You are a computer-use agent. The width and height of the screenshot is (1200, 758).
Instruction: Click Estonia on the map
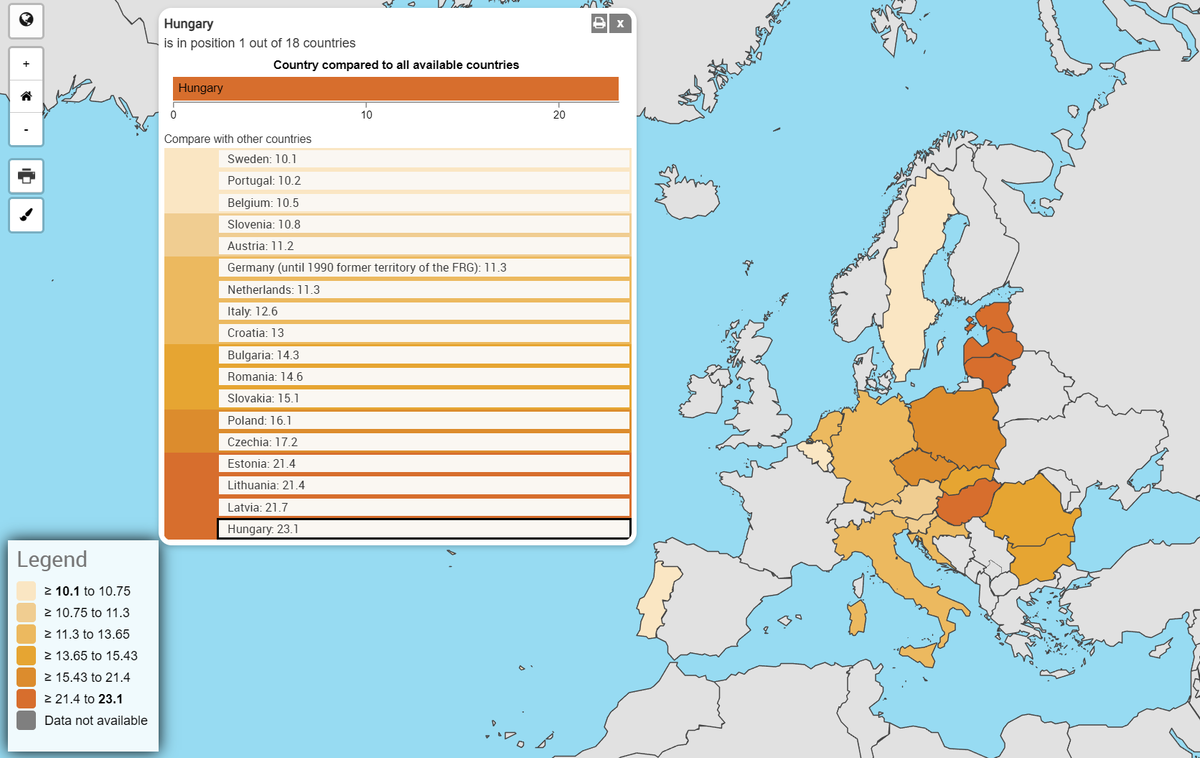pyautogui.click(x=996, y=317)
